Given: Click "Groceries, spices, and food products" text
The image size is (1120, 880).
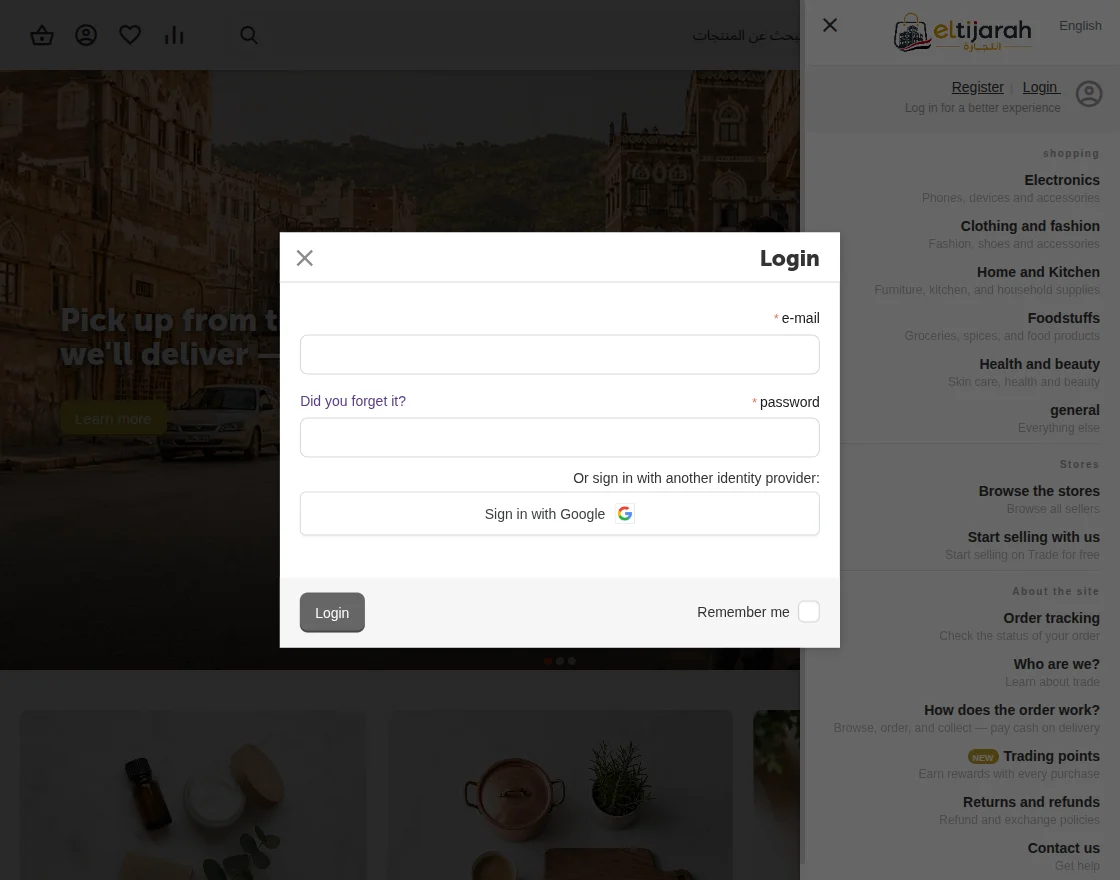Looking at the screenshot, I should 1001,336.
